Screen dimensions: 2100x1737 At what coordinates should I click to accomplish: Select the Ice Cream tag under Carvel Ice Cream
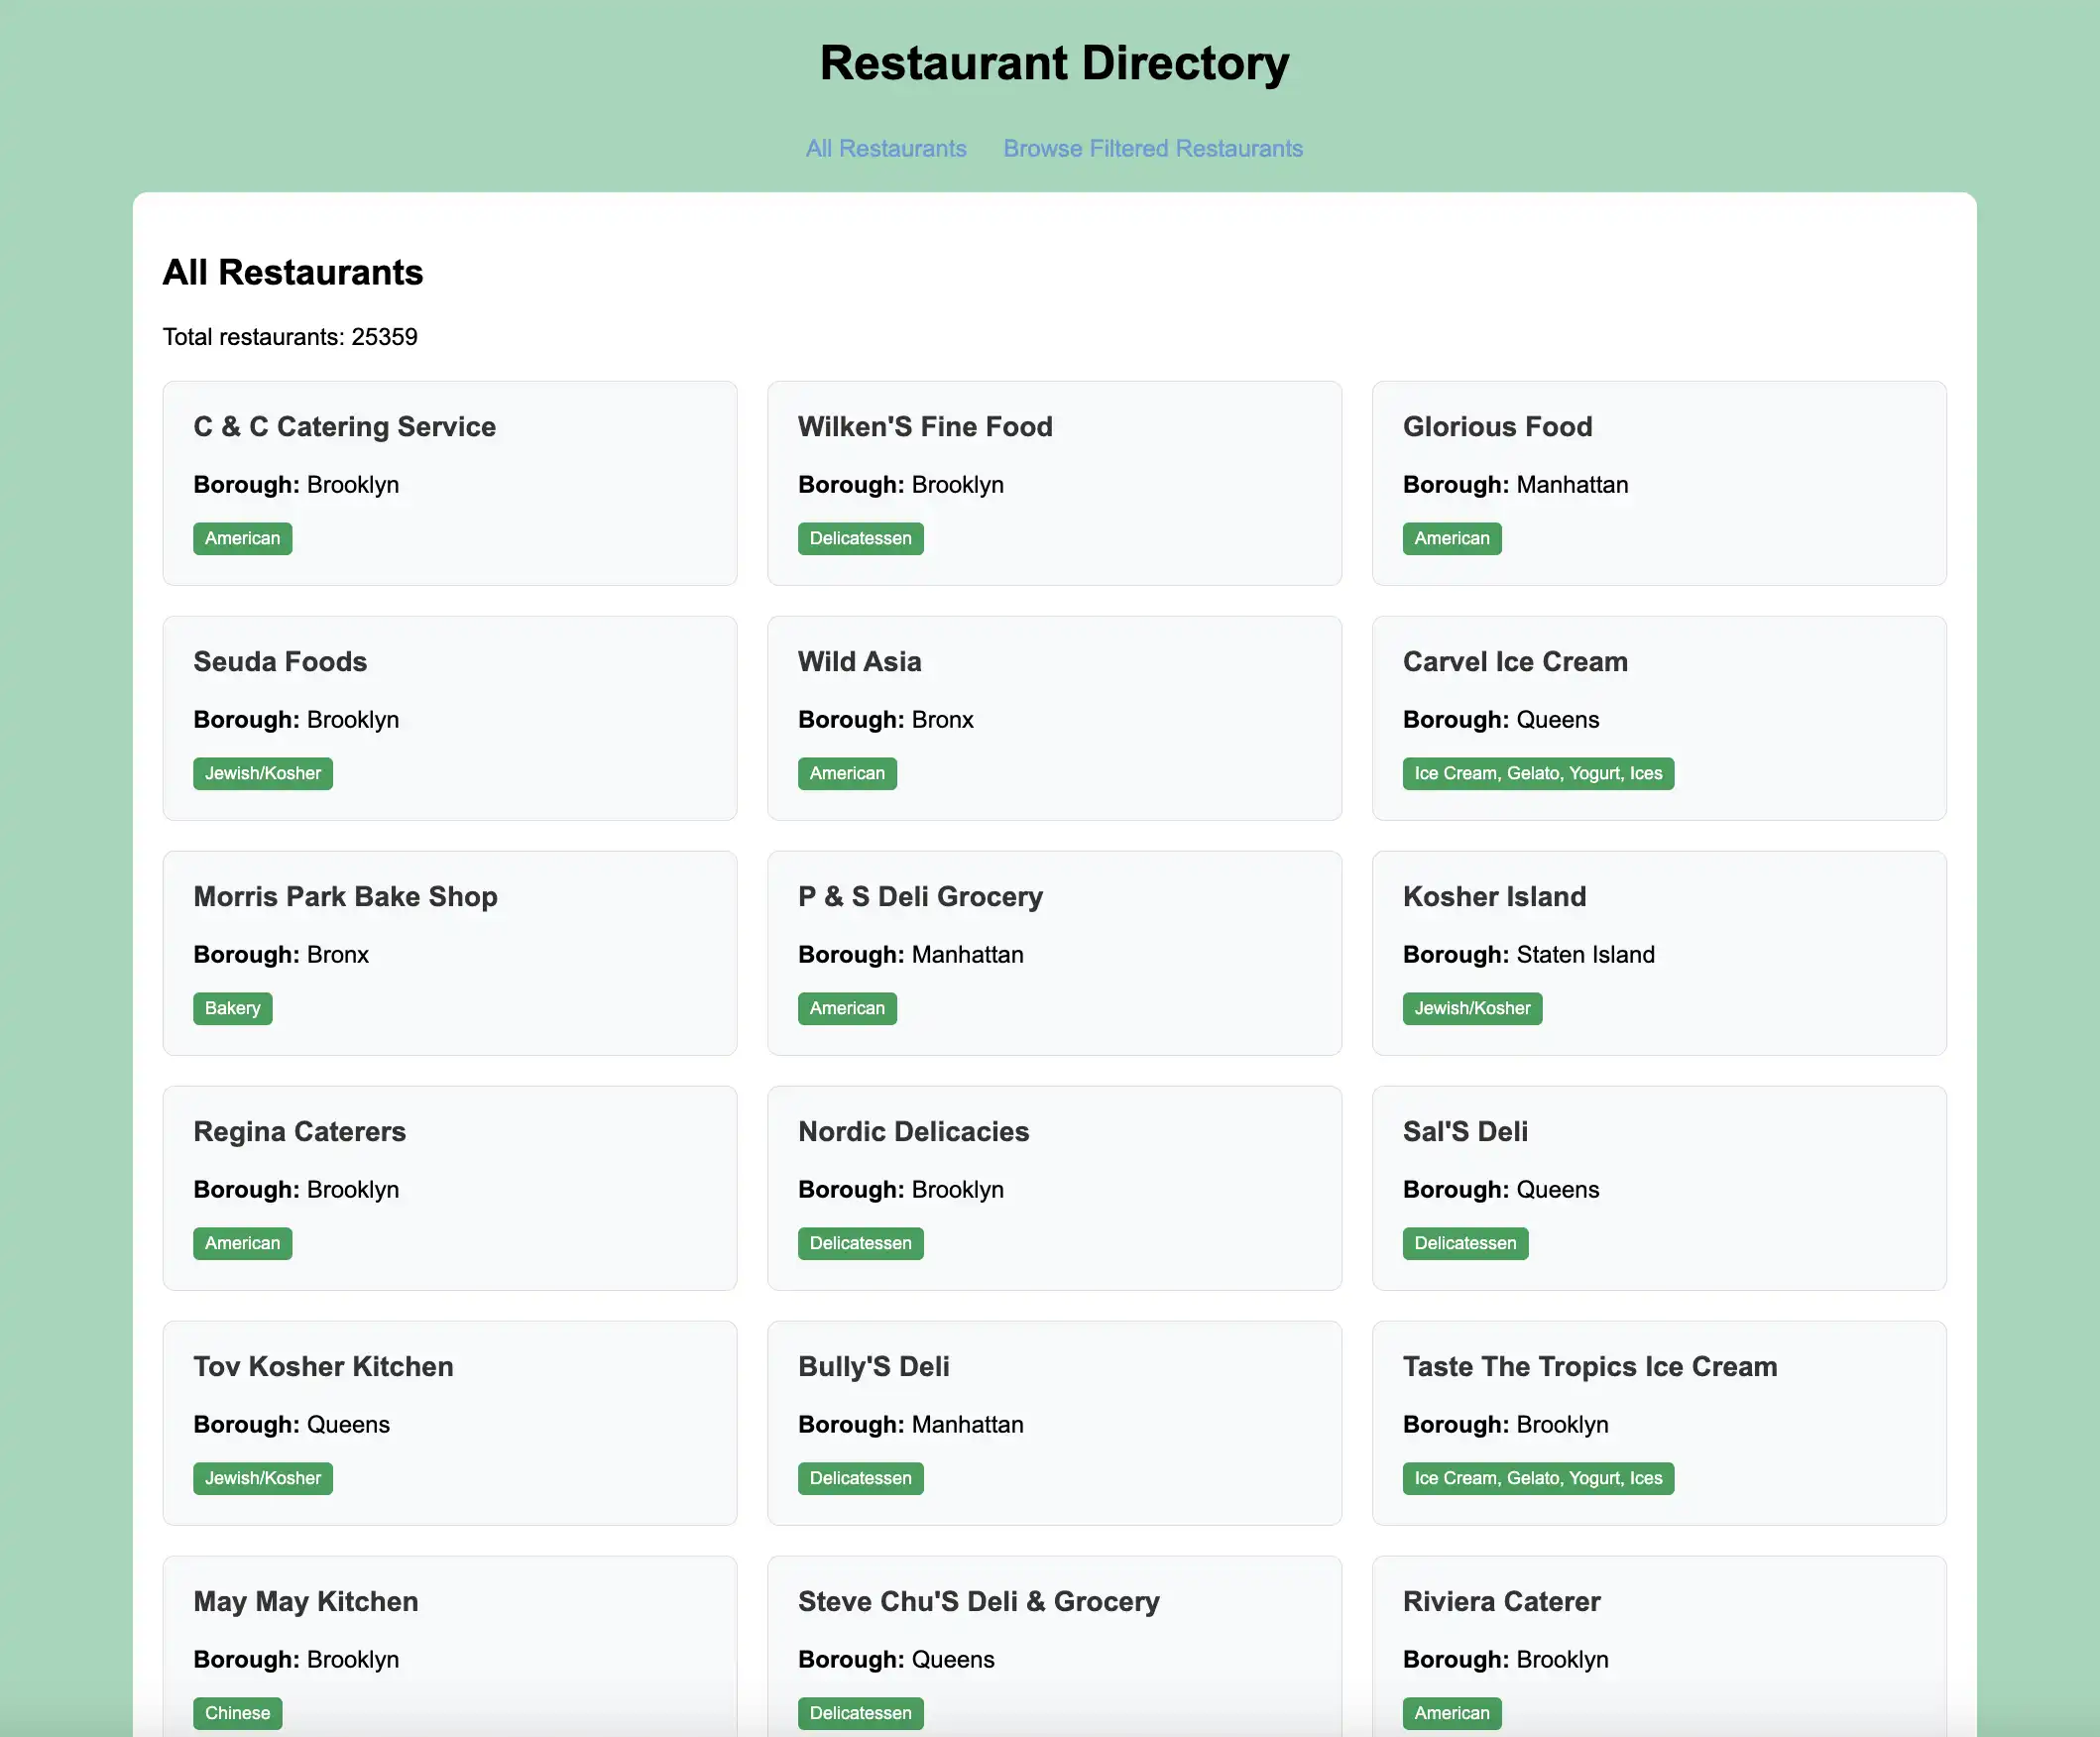point(1538,773)
